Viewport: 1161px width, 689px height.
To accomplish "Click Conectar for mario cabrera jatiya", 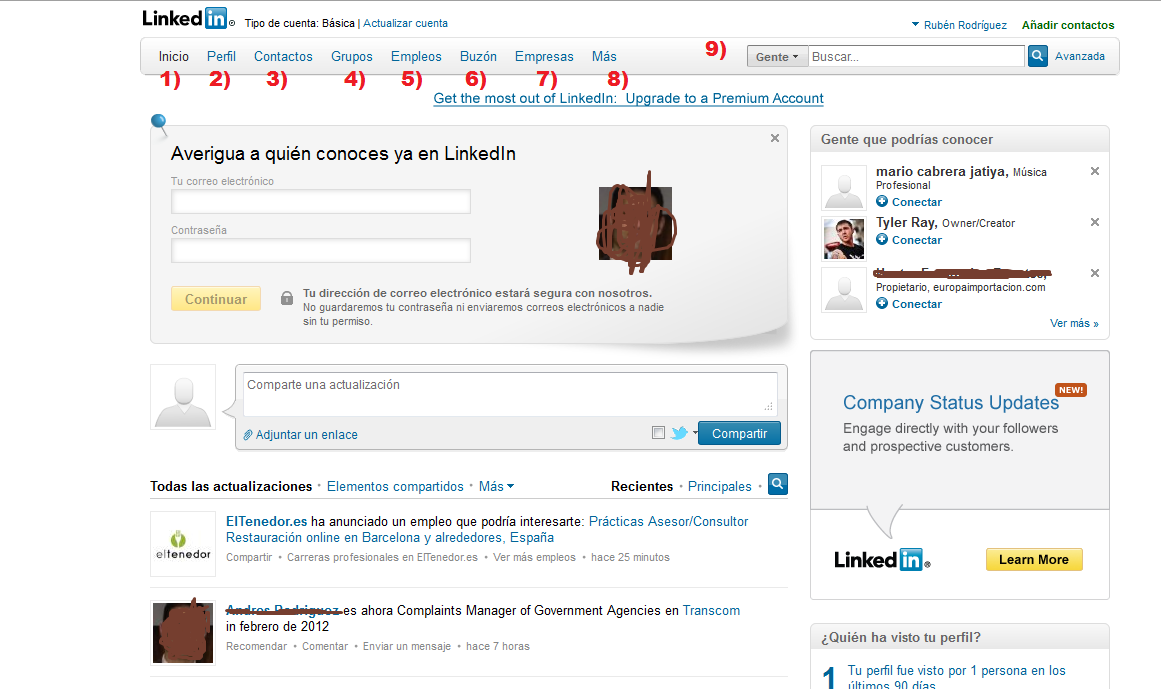I will [x=917, y=202].
